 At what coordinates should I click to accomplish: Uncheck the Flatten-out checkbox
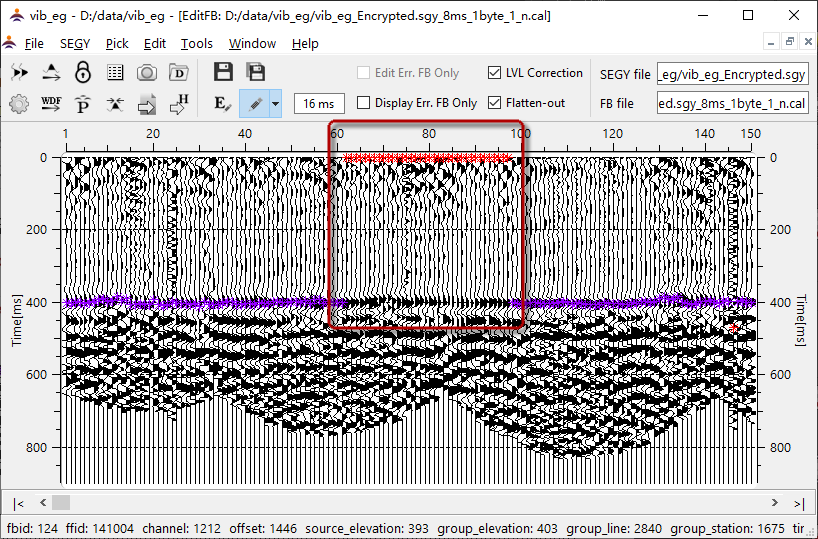pos(494,103)
